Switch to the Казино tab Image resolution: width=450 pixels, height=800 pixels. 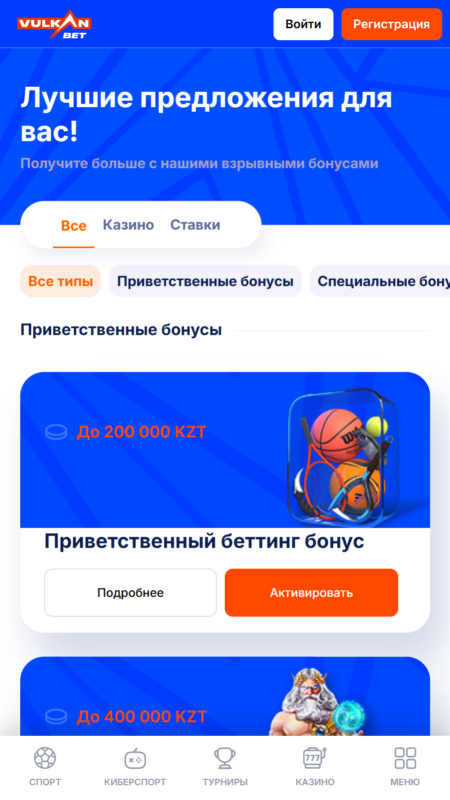pyautogui.click(x=128, y=225)
